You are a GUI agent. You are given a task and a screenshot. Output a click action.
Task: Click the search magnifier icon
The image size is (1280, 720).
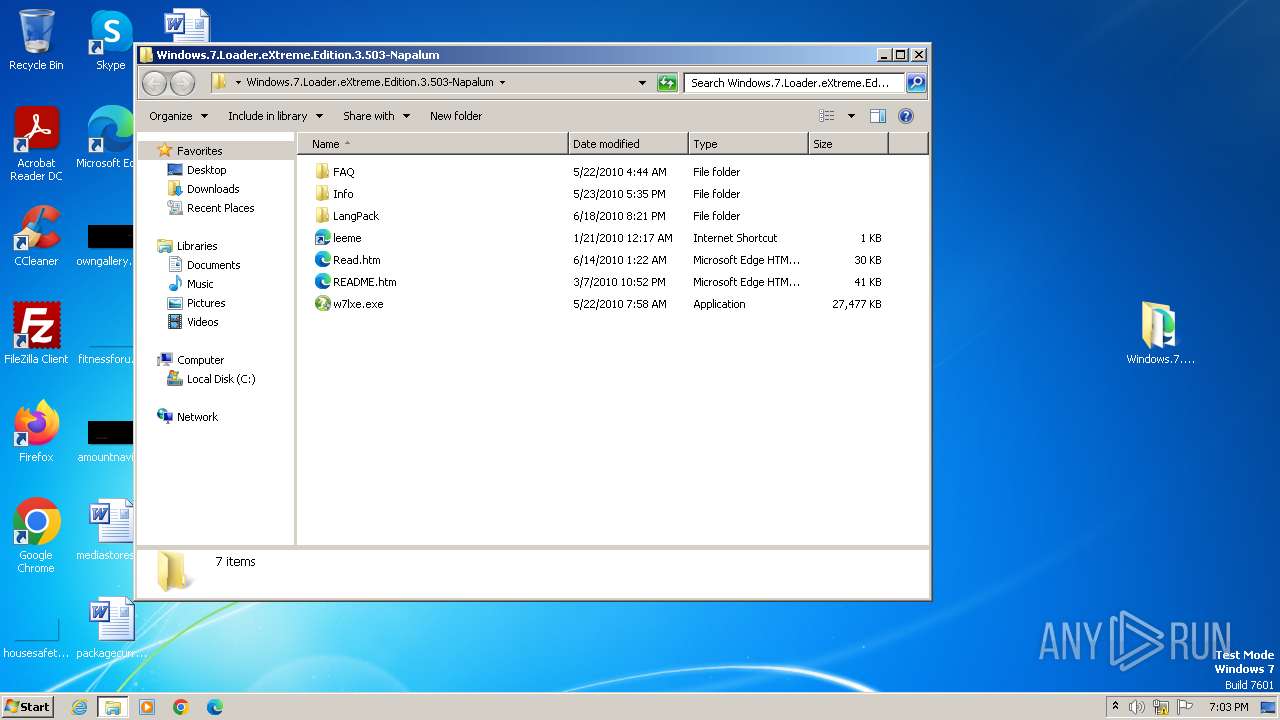point(915,83)
